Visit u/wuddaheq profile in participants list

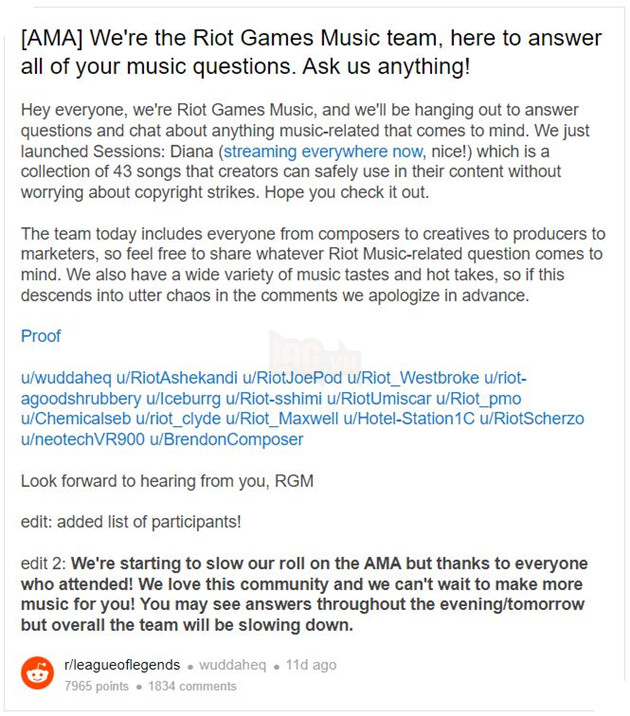coord(66,377)
